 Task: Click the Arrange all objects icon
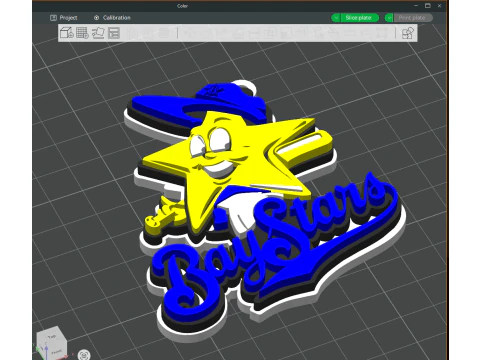tap(114, 33)
